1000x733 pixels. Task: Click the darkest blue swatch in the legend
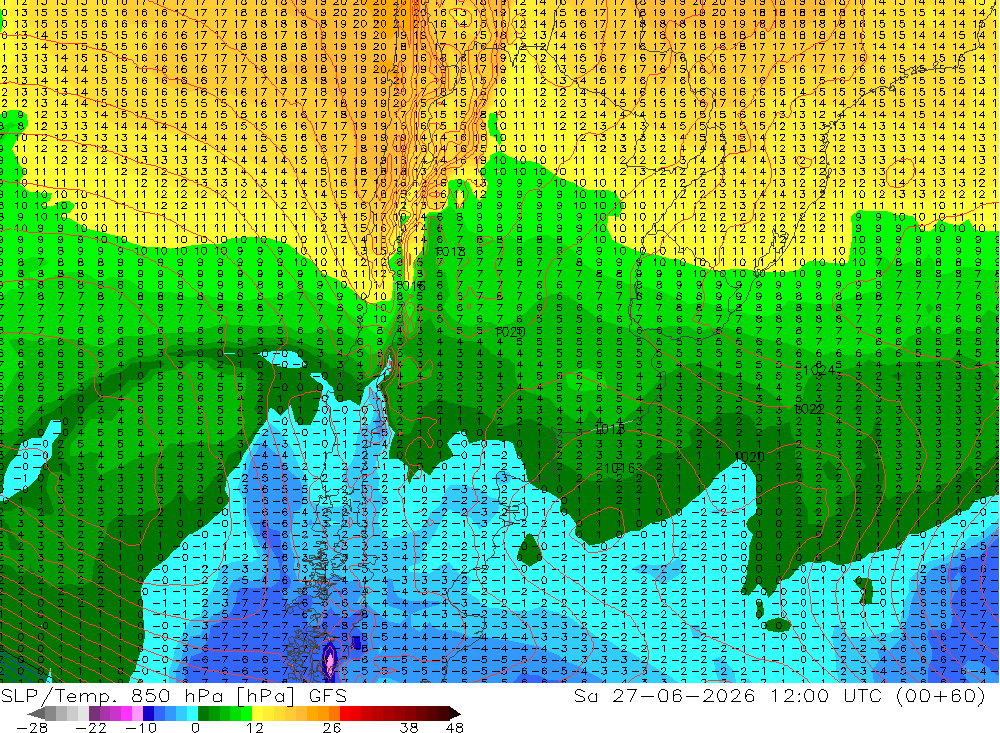click(148, 713)
